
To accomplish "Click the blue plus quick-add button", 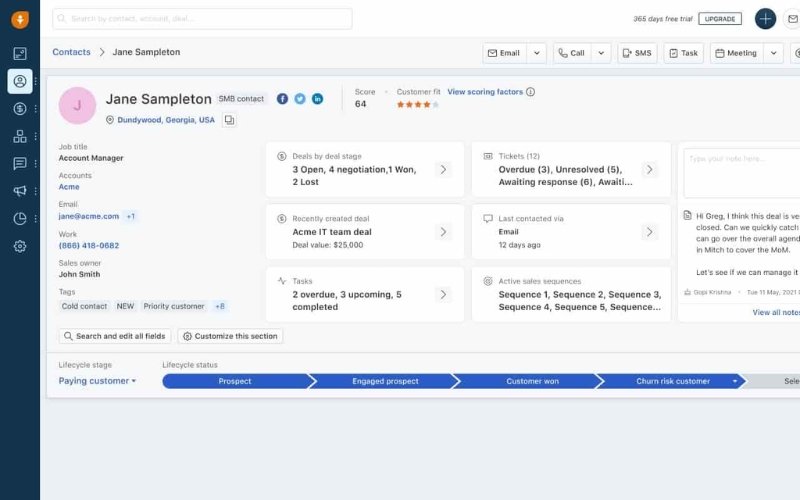I will tap(765, 19).
